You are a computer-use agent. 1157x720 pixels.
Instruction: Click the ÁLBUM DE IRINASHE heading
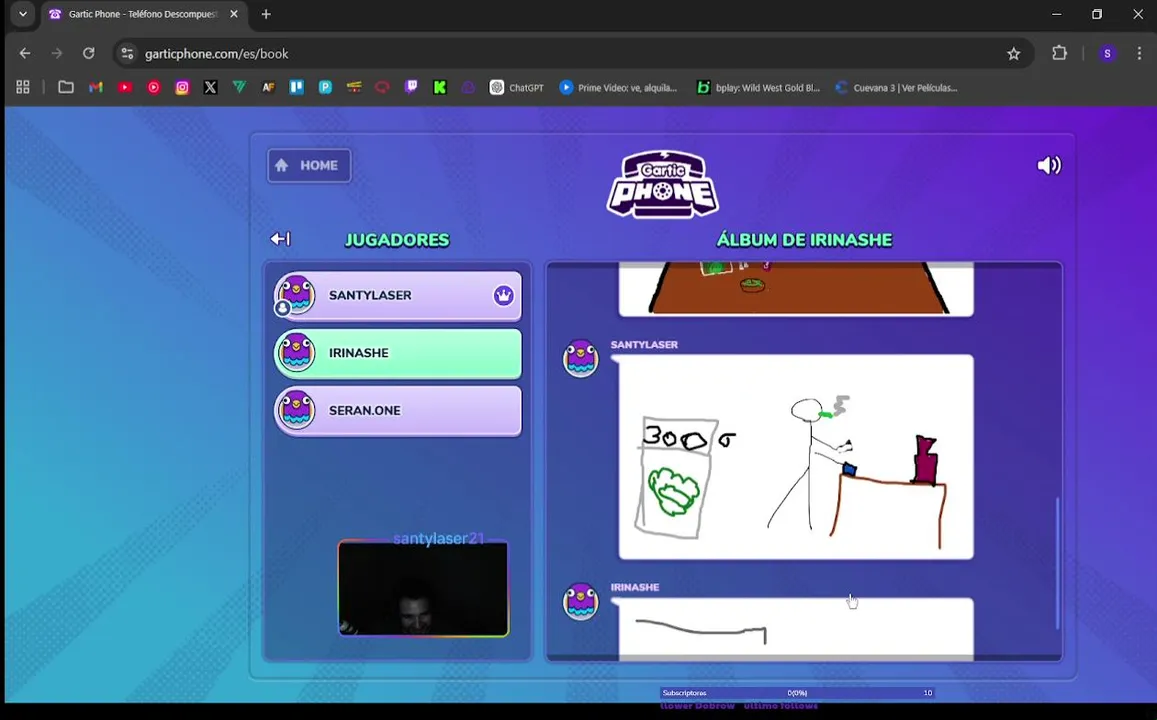pos(804,240)
